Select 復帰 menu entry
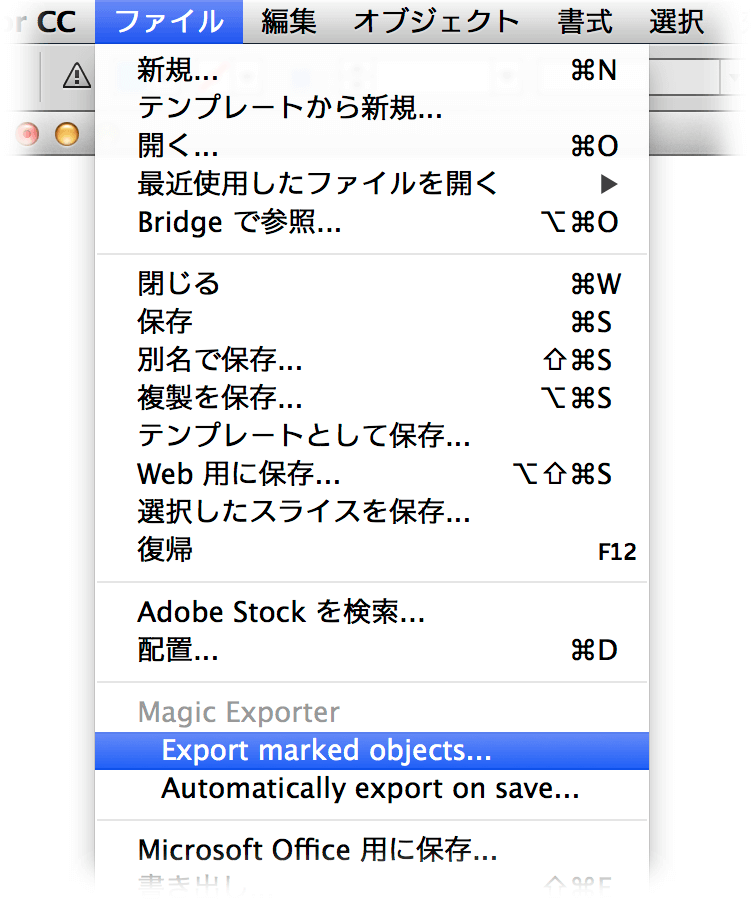This screenshot has width=752, height=900. pyautogui.click(x=166, y=549)
